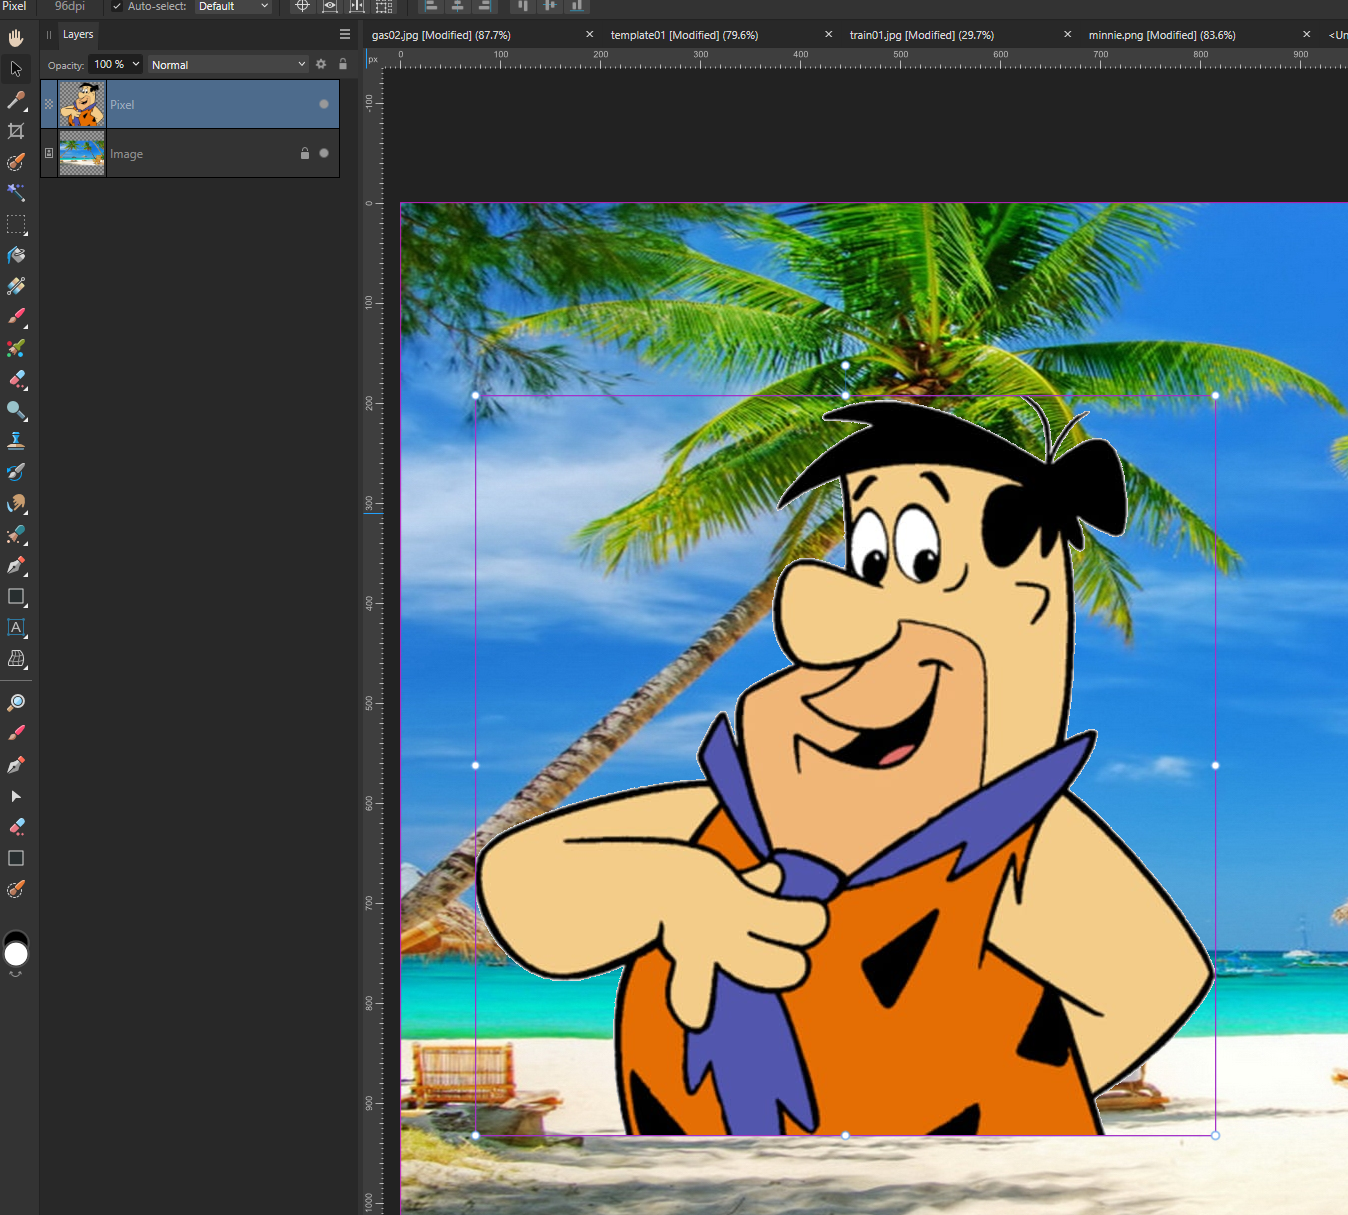This screenshot has height=1215, width=1348.
Task: Click the last selection brush icon in toolbar
Action: coord(16,889)
